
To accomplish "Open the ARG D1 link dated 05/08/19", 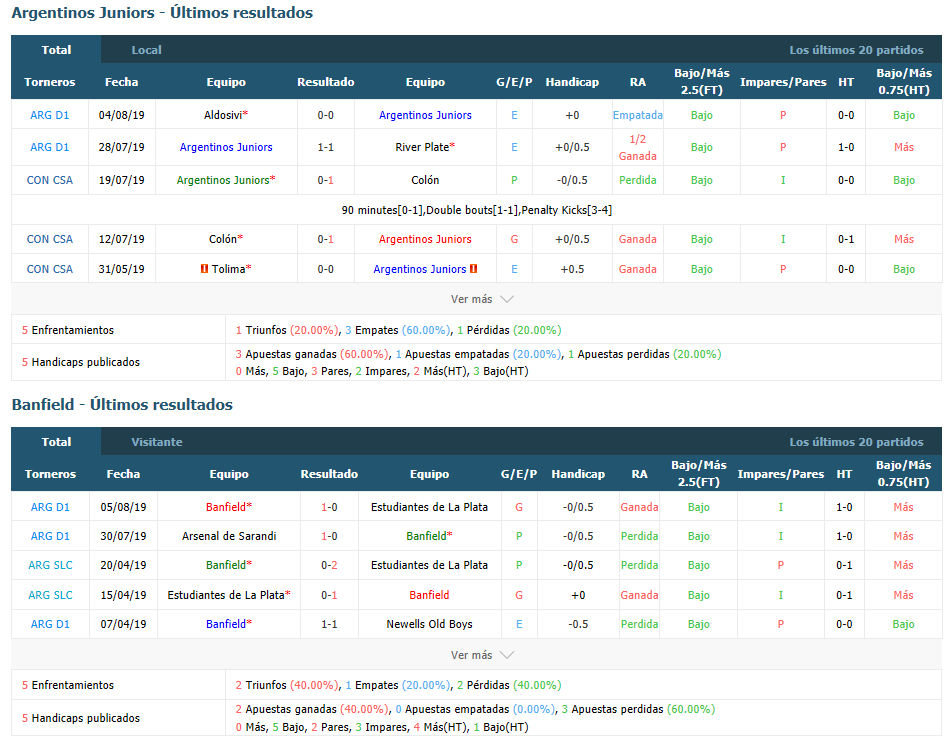I will [50, 507].
